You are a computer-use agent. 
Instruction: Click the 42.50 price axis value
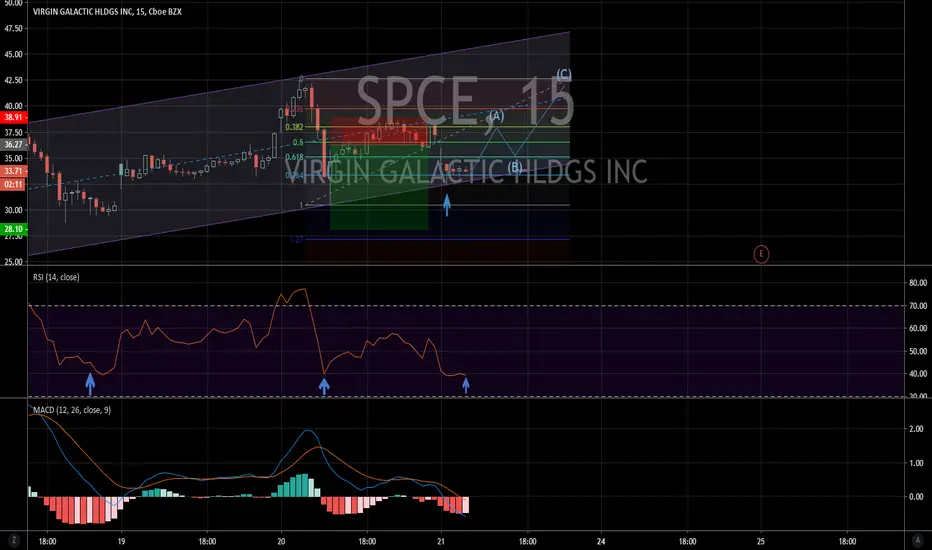pos(13,80)
